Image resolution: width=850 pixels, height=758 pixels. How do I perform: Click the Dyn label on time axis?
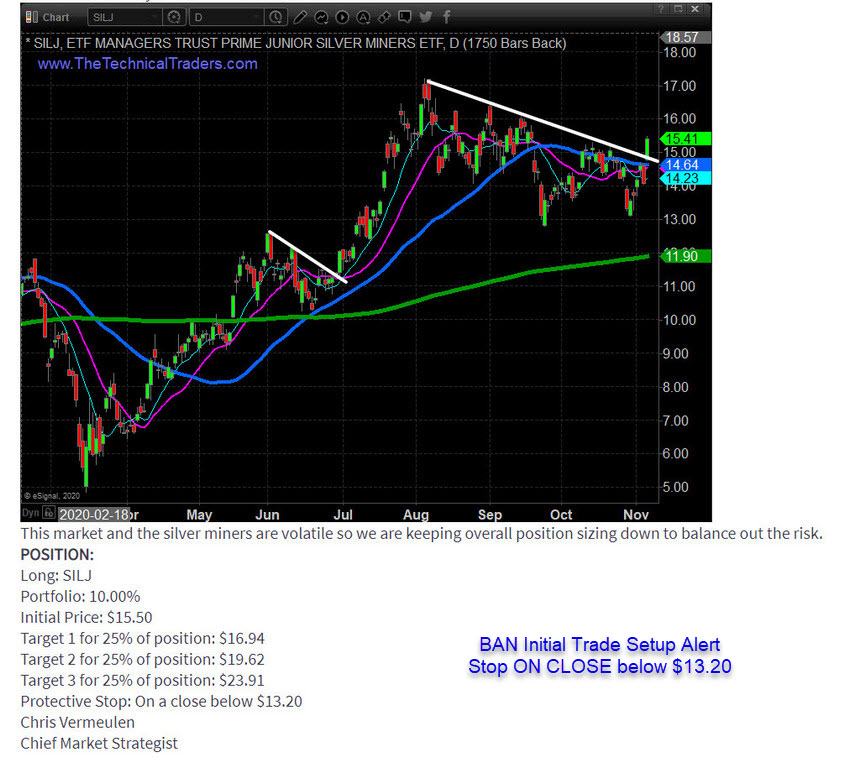point(30,512)
